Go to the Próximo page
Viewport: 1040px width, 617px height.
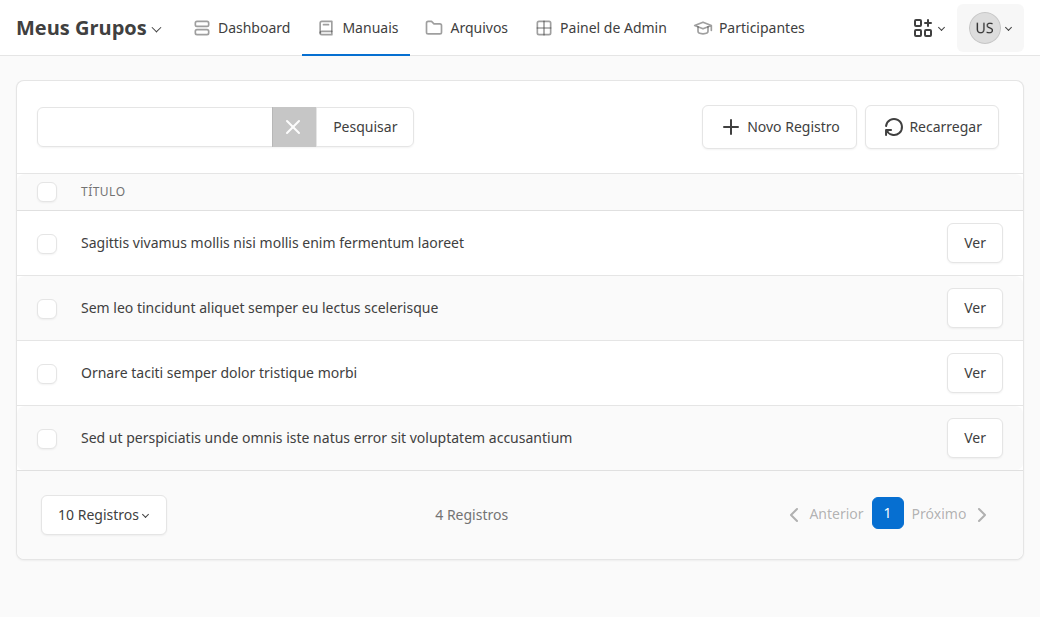[x=949, y=514]
